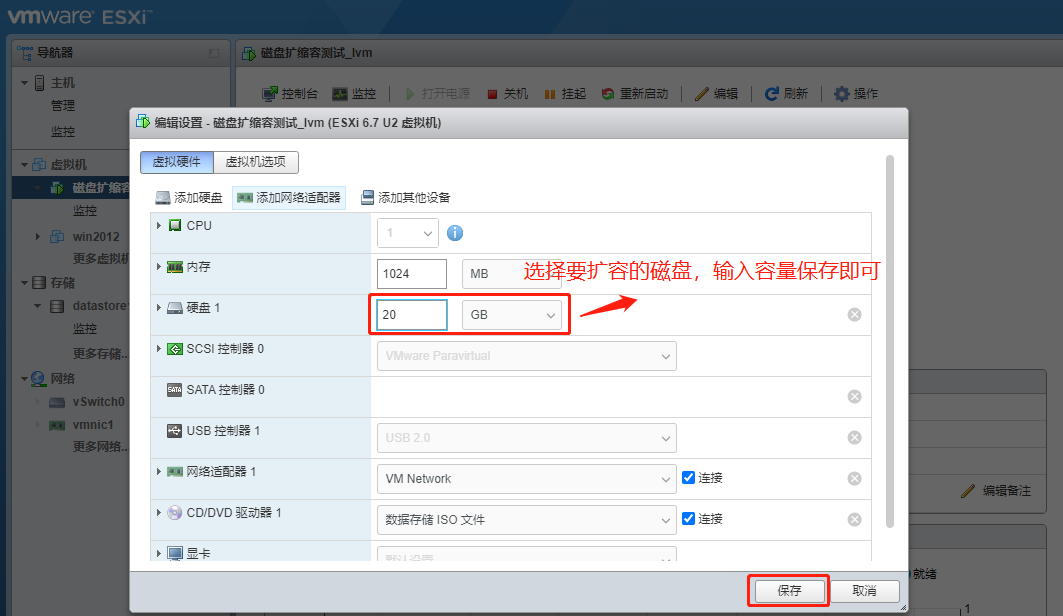Open the VM Network dropdown
The height and width of the screenshot is (616, 1063).
coord(527,479)
